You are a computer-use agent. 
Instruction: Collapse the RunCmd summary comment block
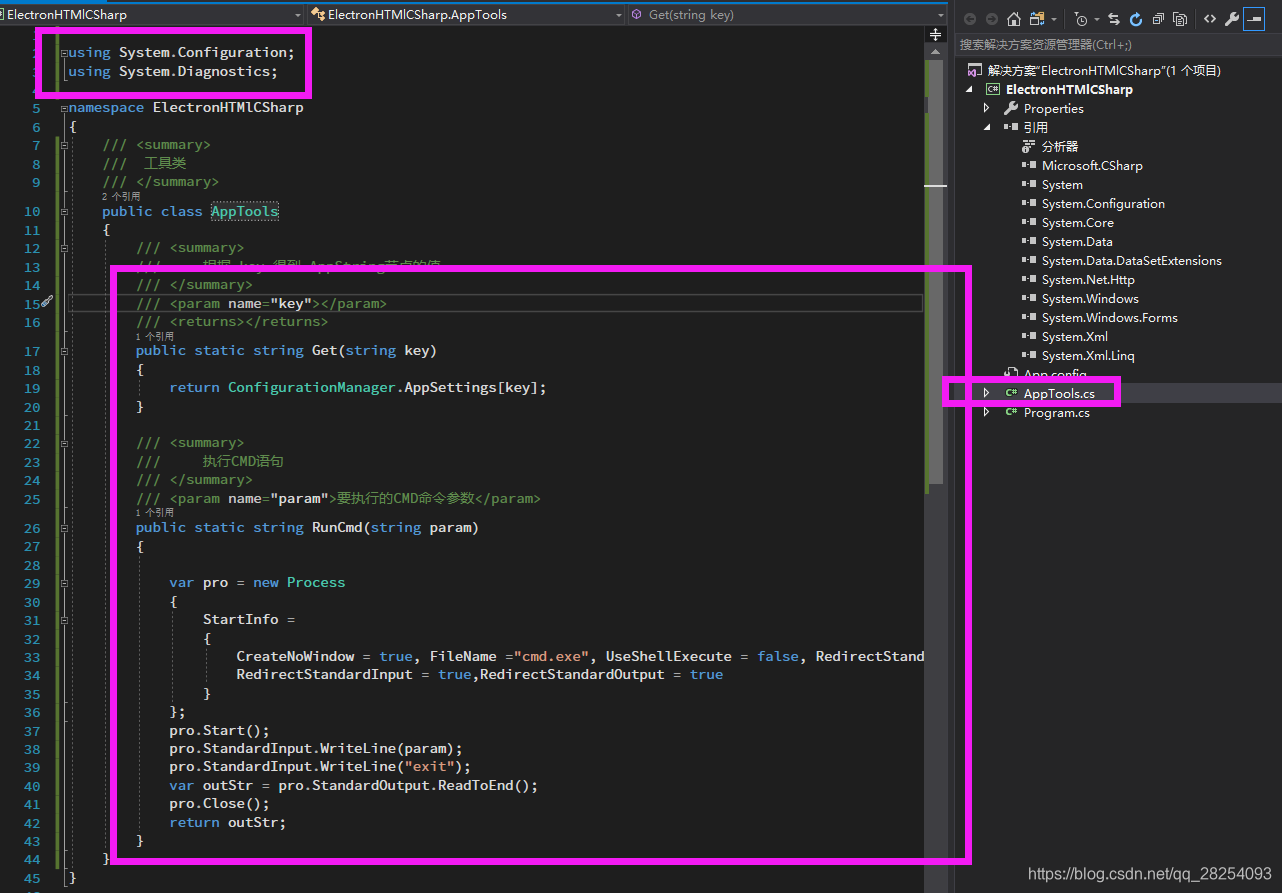(65, 443)
